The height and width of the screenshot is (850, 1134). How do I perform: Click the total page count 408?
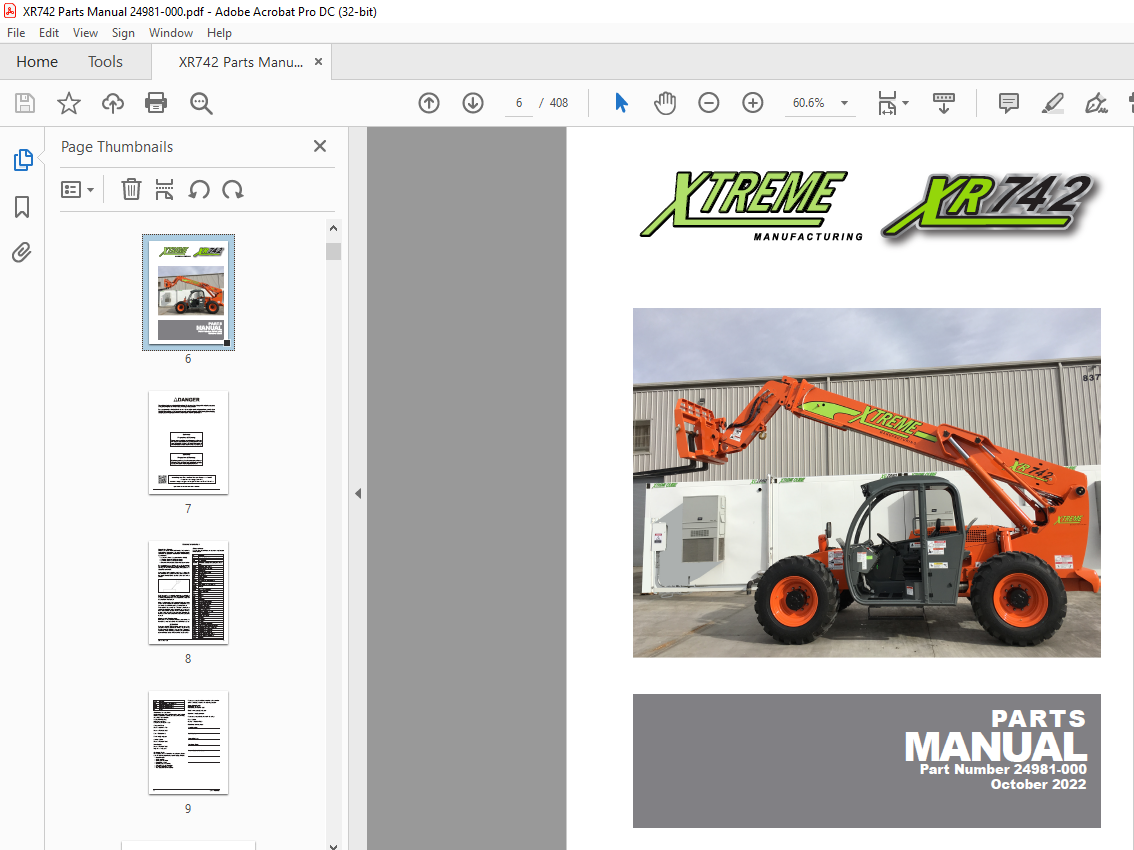tap(559, 103)
